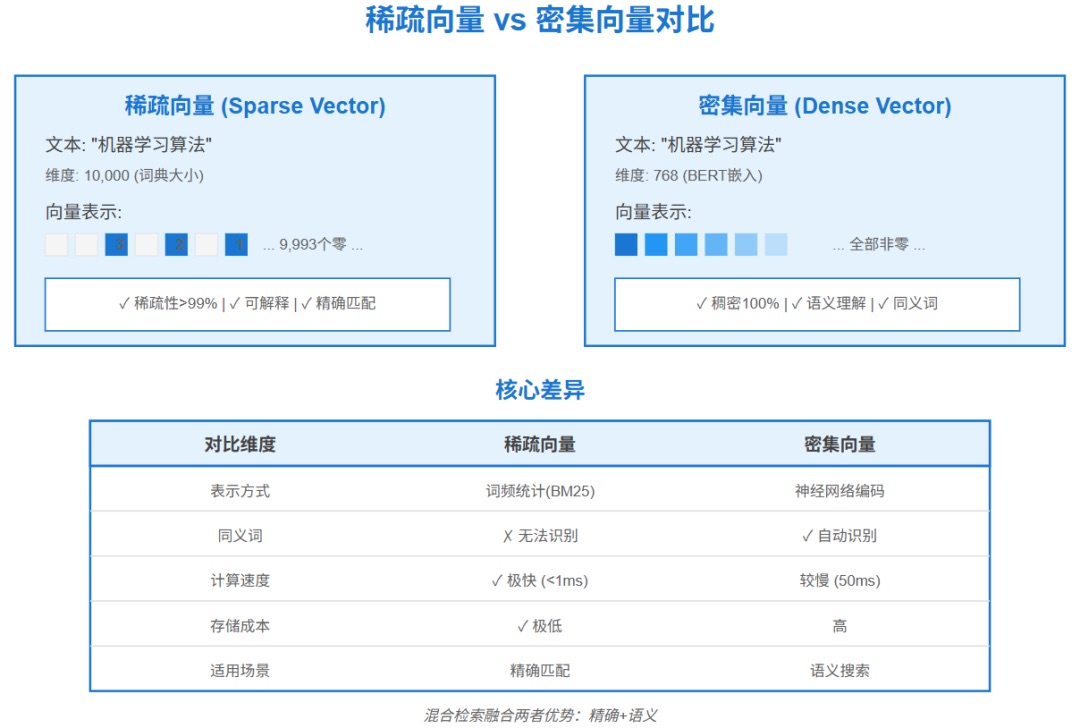Click the ✓ 极快 (<1ms) cell

tap(540, 581)
